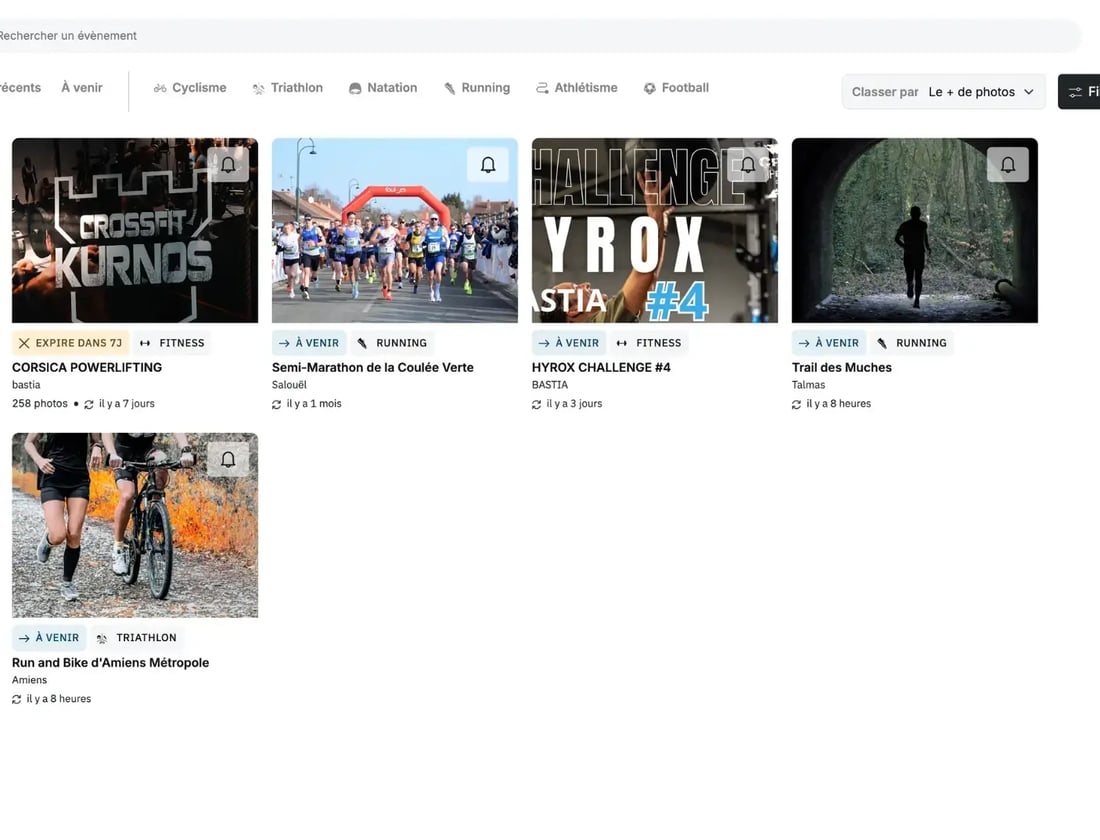Click the 'À VENIR' badge on HYROX CHALLENGE #4

pyautogui.click(x=569, y=343)
